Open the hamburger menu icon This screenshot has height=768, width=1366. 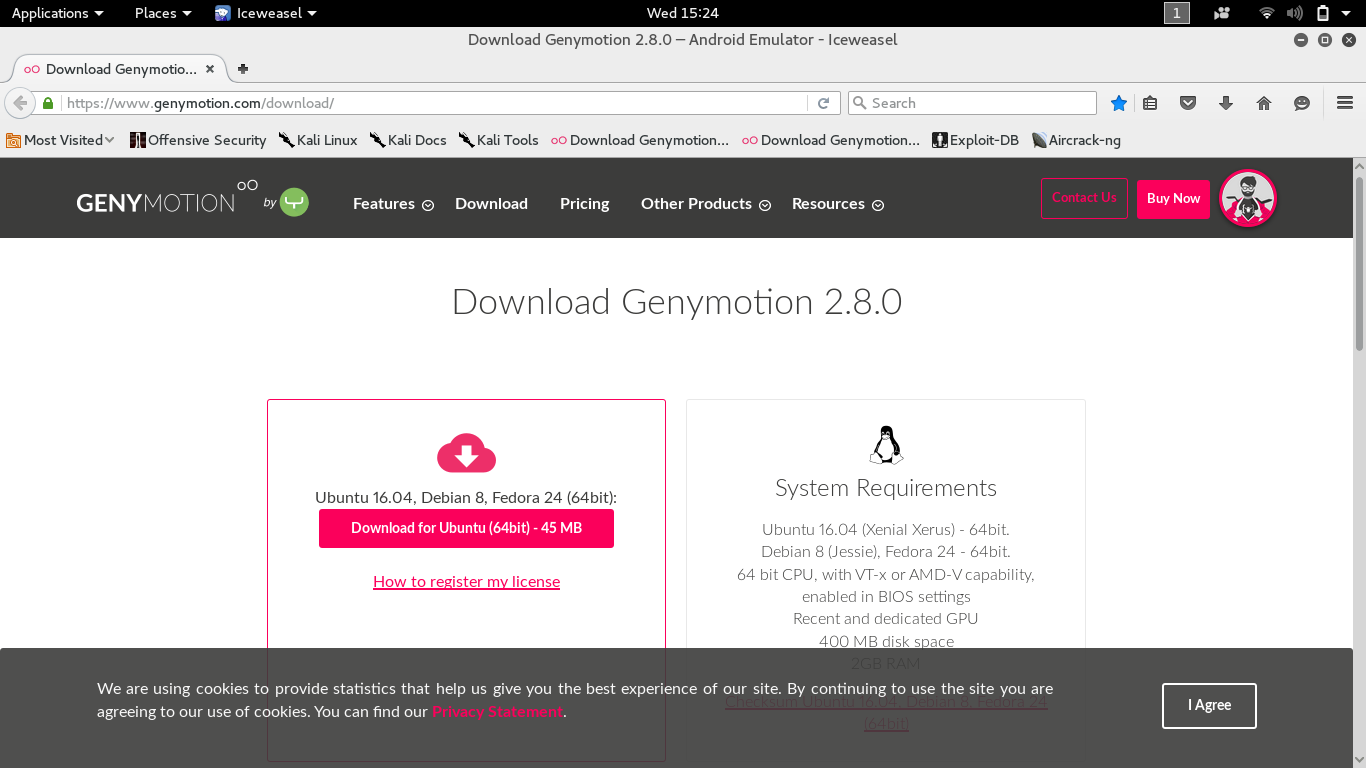1345,103
